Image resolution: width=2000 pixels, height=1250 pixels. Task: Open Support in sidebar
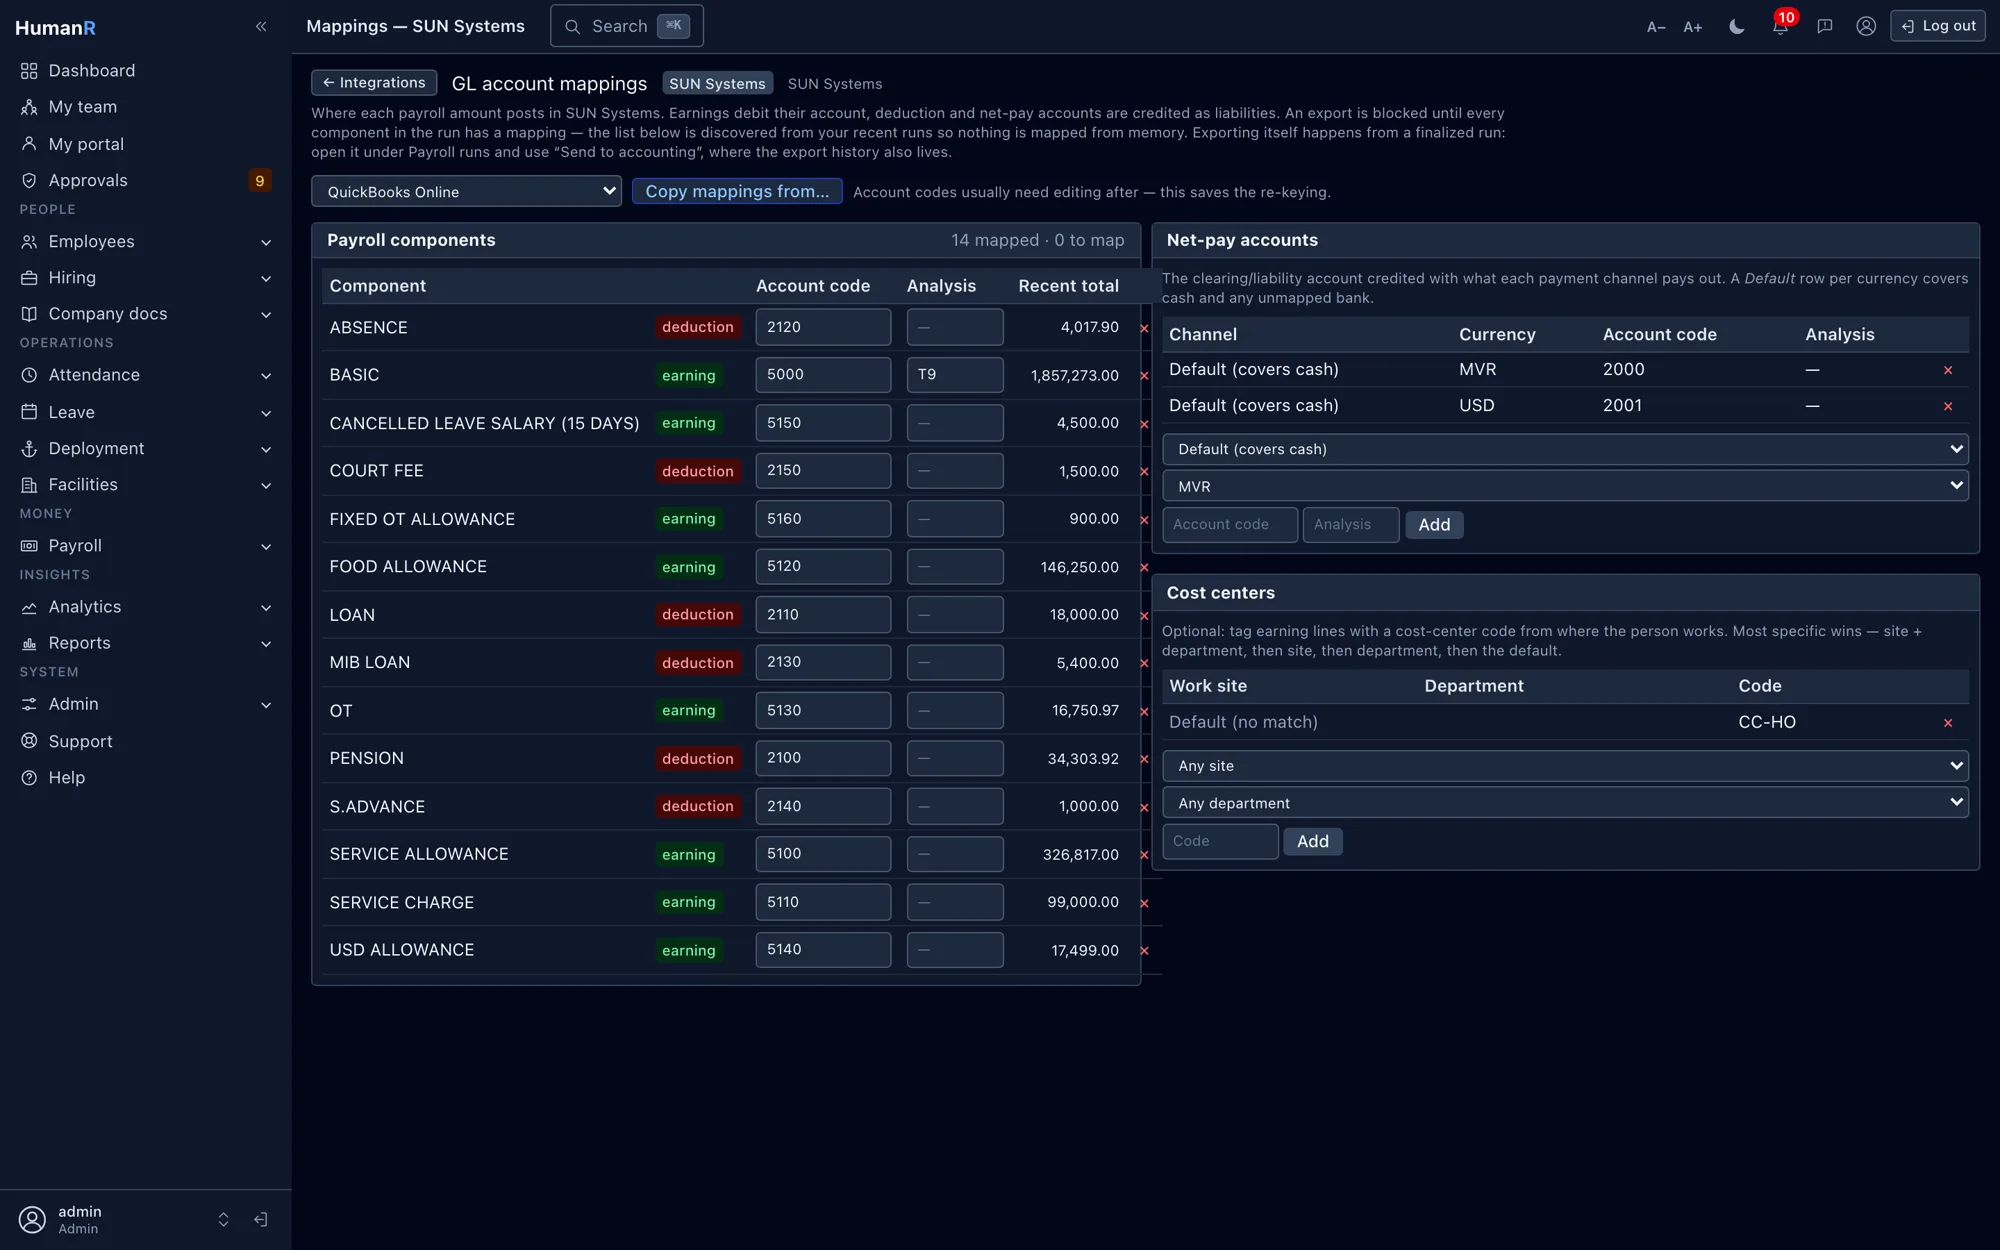click(146, 741)
